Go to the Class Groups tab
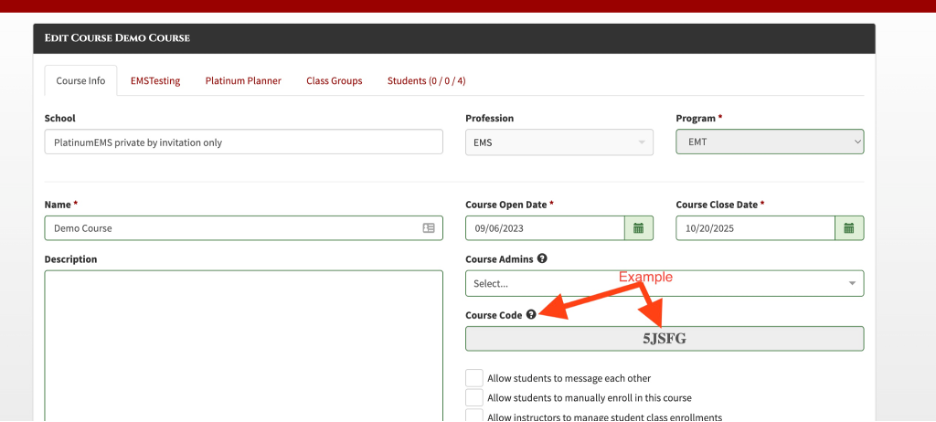The height and width of the screenshot is (422, 936). [x=334, y=81]
